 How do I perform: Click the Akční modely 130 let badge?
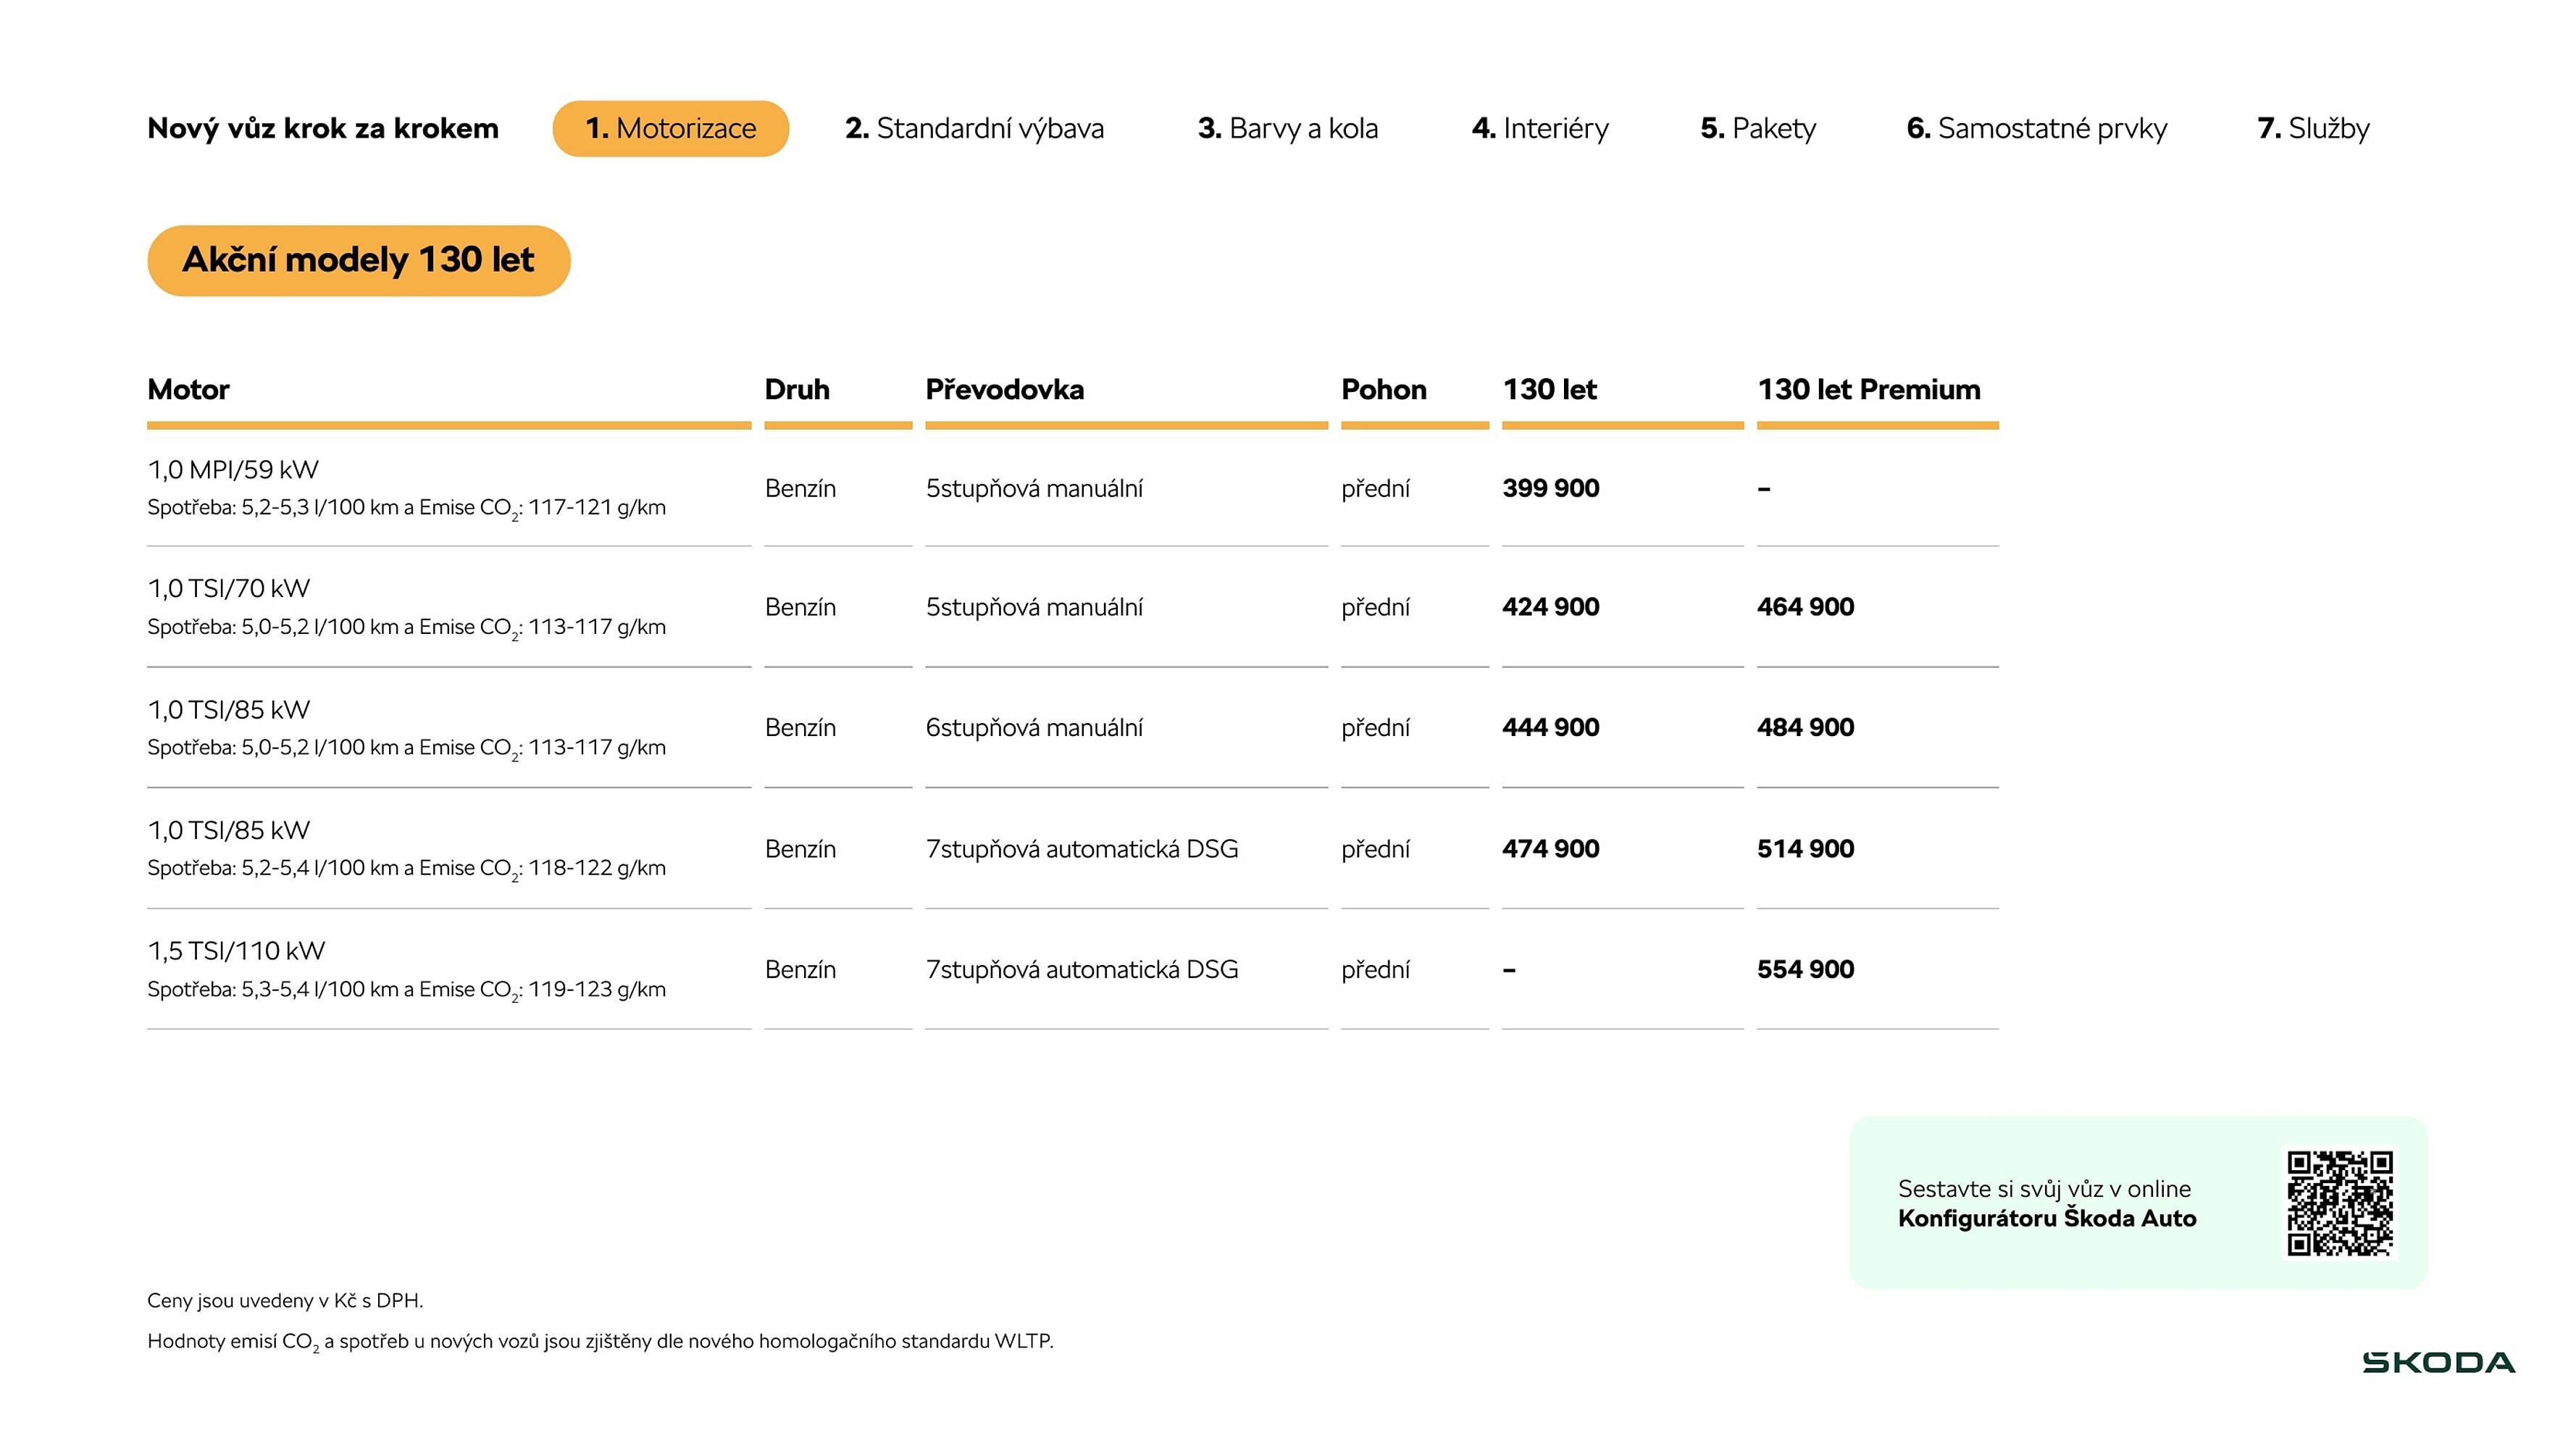coord(358,260)
